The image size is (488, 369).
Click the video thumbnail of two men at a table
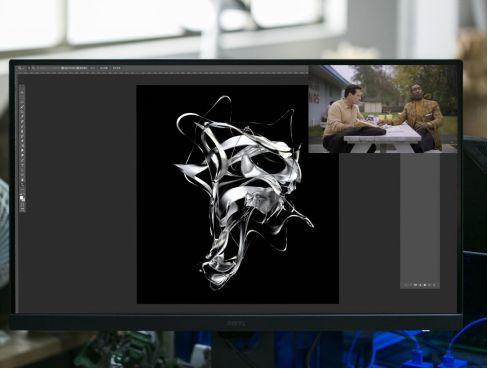[383, 109]
